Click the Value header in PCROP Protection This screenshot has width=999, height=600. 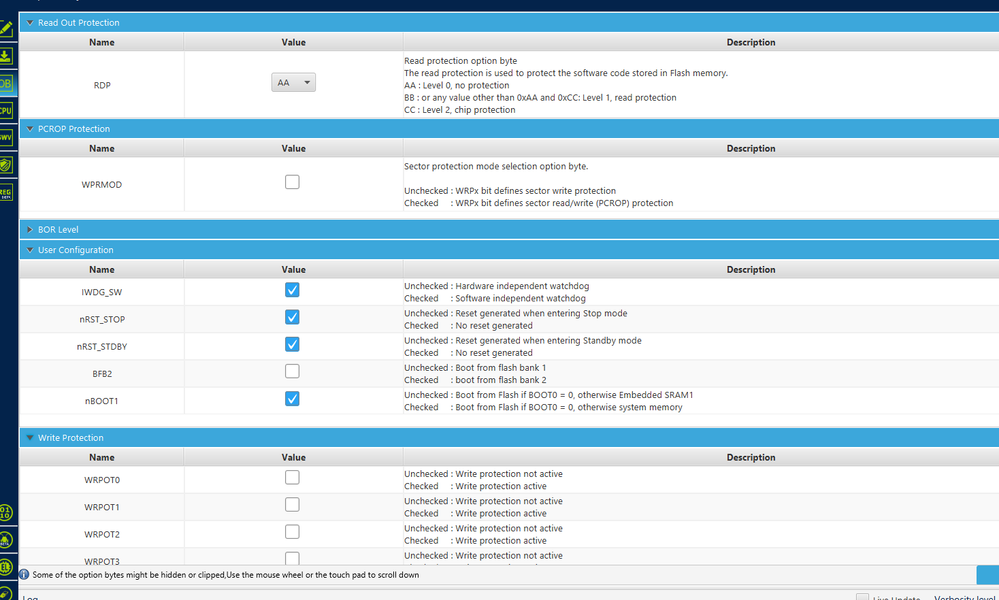click(x=294, y=148)
